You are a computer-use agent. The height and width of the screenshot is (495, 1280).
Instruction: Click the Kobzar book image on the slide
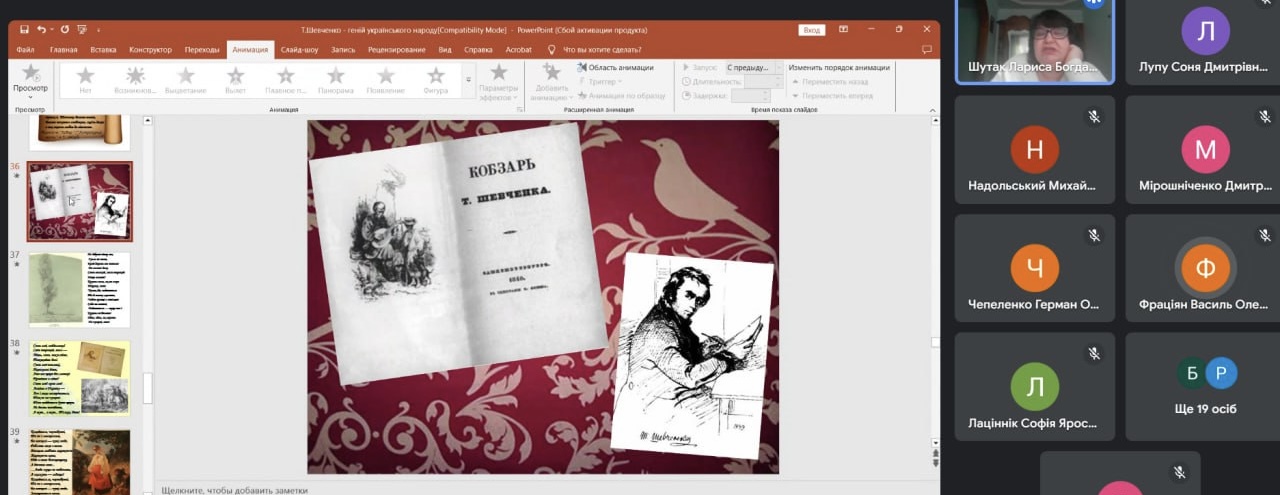[x=457, y=253]
